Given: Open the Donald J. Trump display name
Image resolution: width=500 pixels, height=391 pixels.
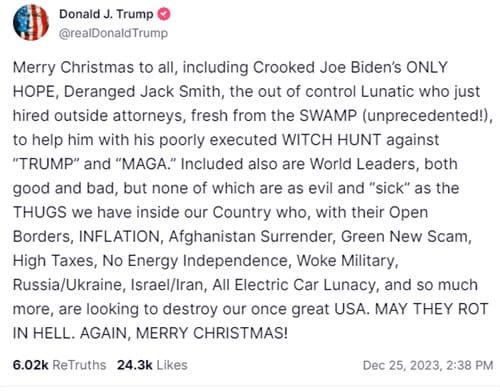Looking at the screenshot, I should (x=106, y=14).
